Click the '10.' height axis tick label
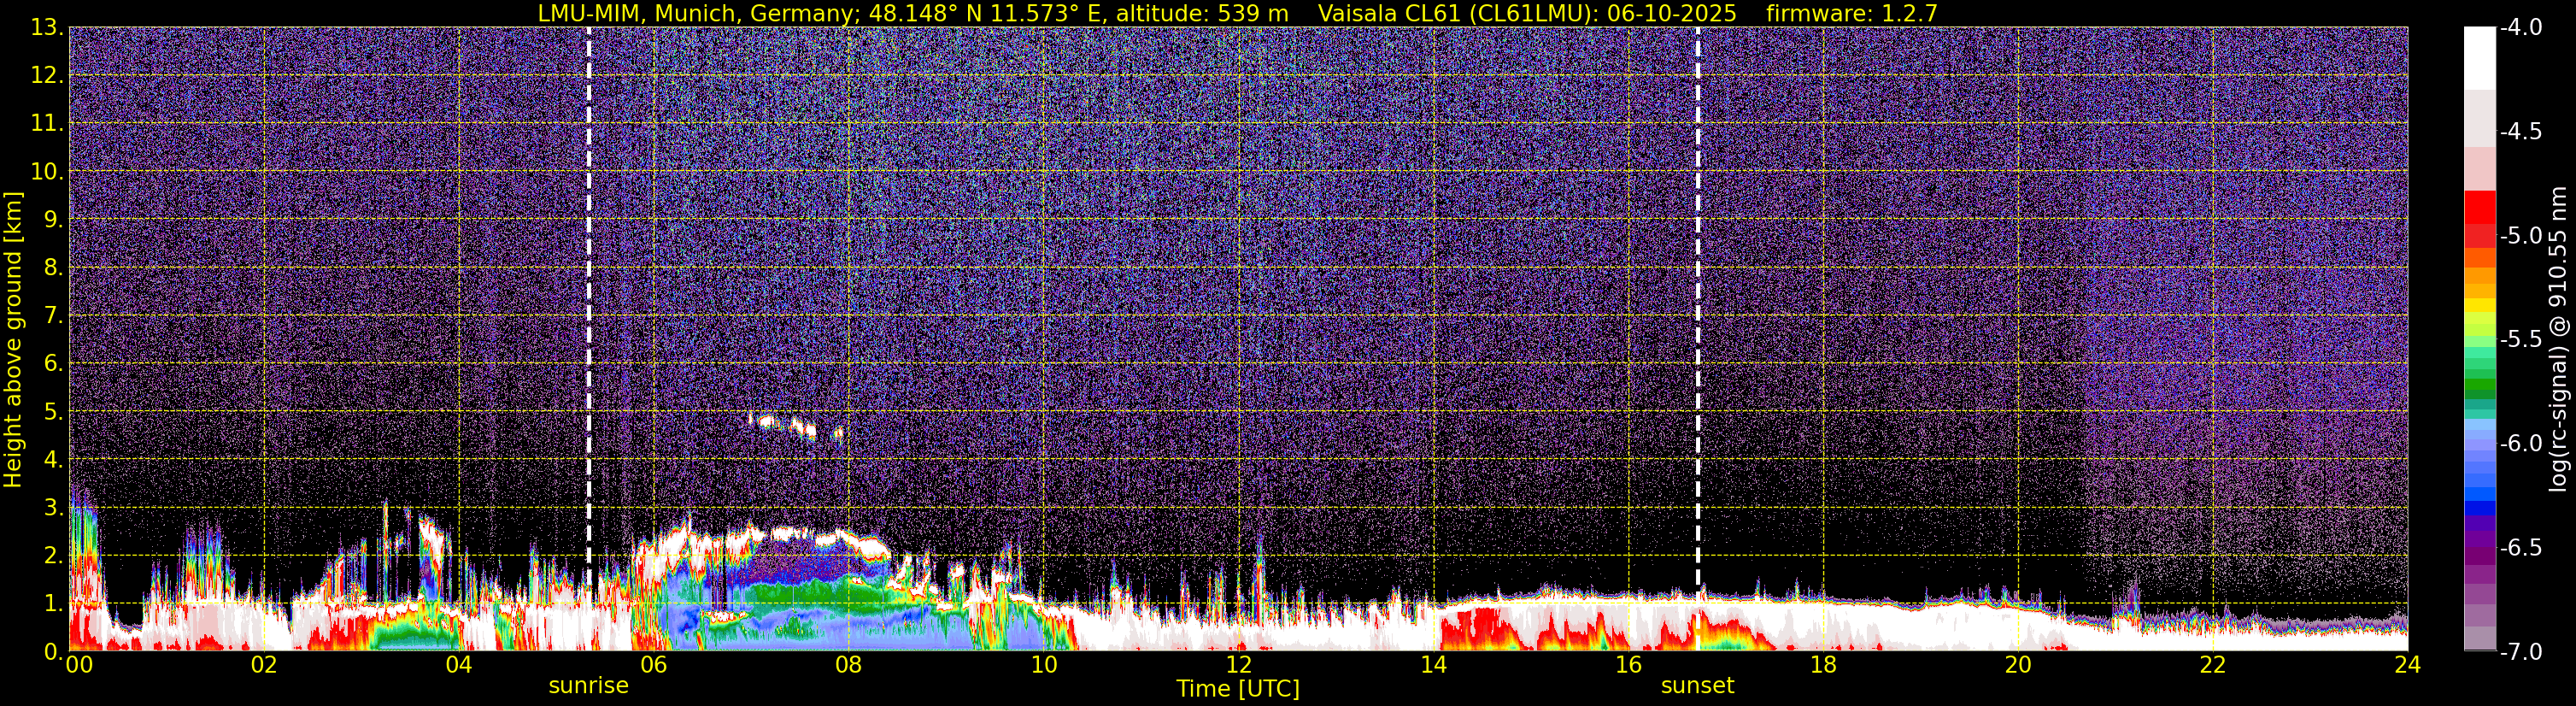2576x706 pixels. point(47,172)
